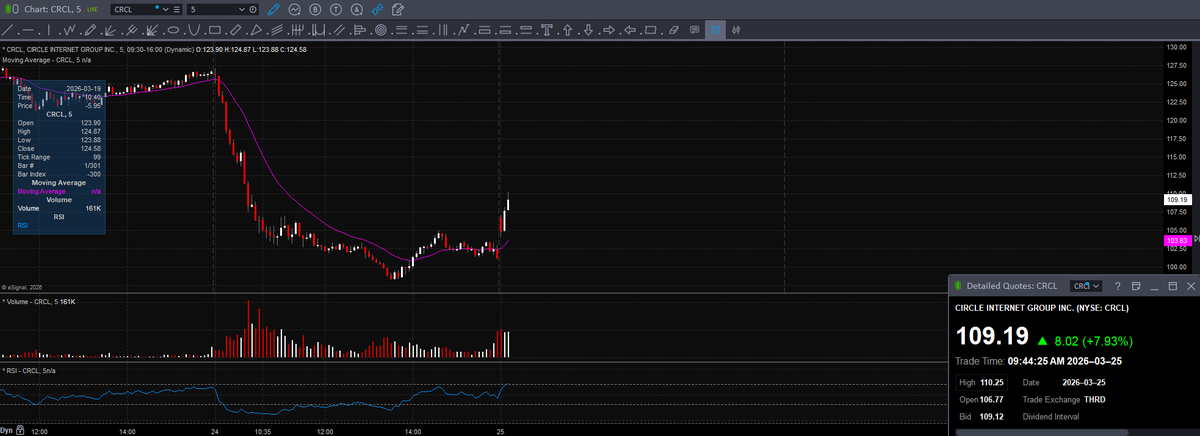Open CRCL dropdown in Detailed Quotes window
1200x436 pixels.
[x=1085, y=286]
